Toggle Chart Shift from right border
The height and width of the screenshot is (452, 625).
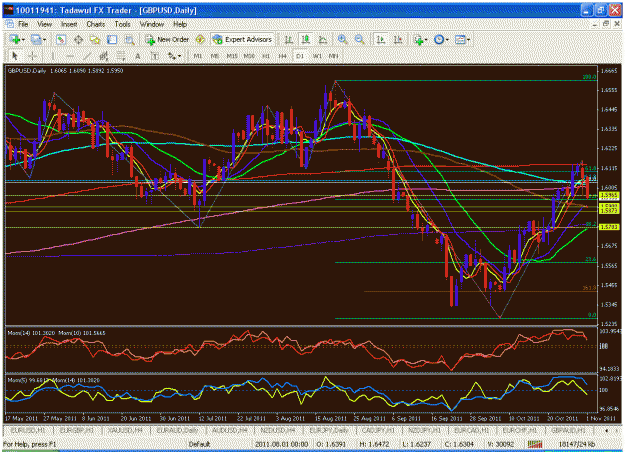398,39
